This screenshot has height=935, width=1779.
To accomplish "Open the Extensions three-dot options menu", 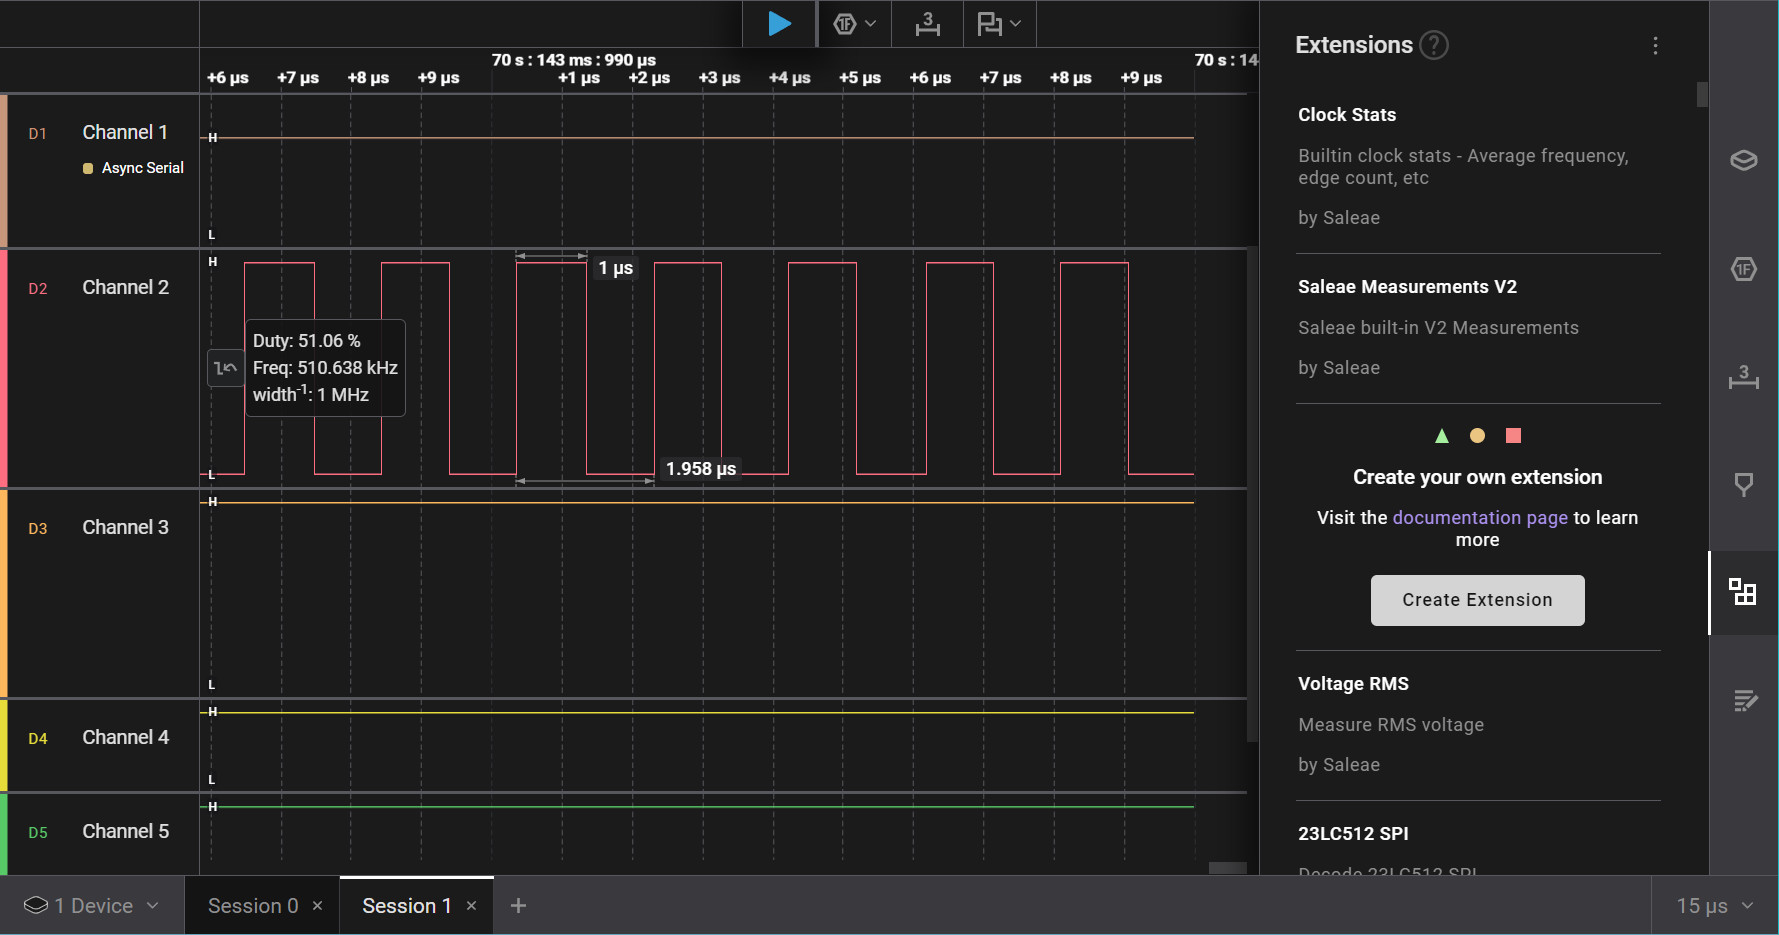I will coord(1655,46).
